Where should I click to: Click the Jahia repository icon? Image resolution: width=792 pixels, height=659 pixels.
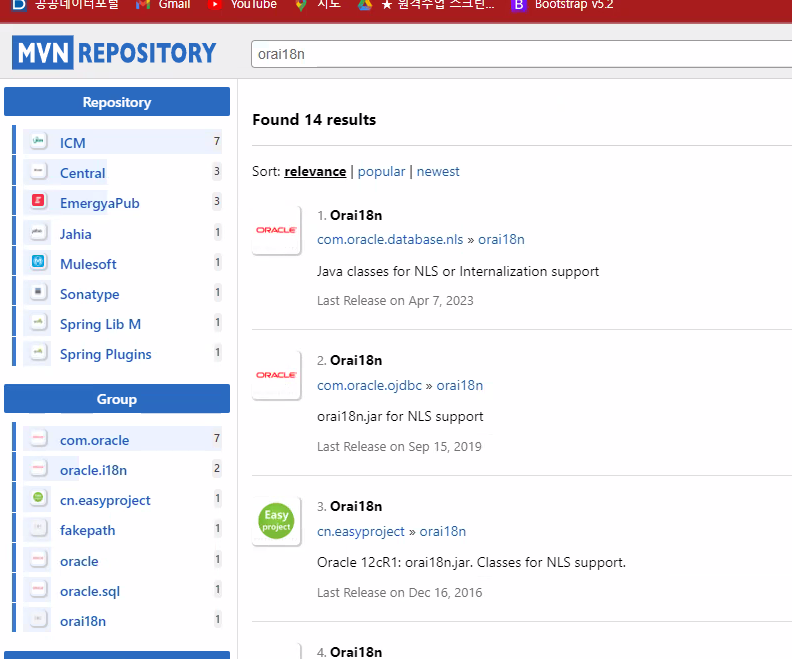38,232
